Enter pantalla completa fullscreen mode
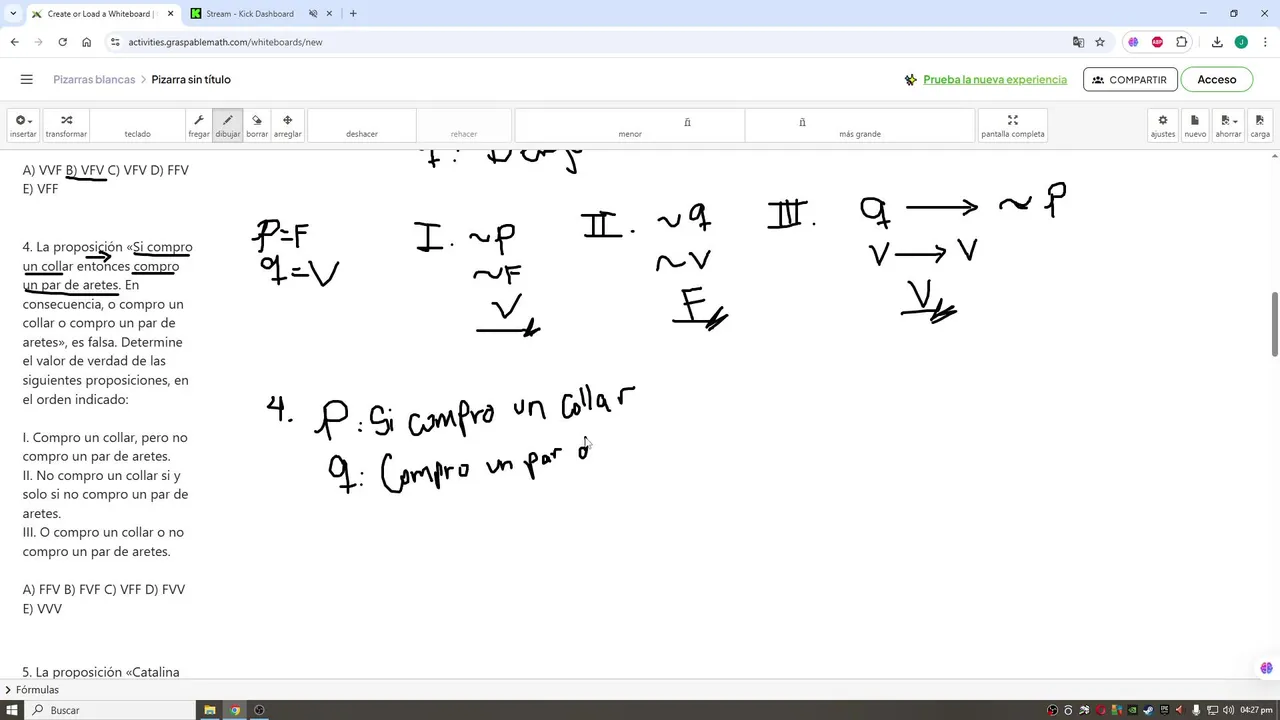1280x720 pixels. point(1012,126)
